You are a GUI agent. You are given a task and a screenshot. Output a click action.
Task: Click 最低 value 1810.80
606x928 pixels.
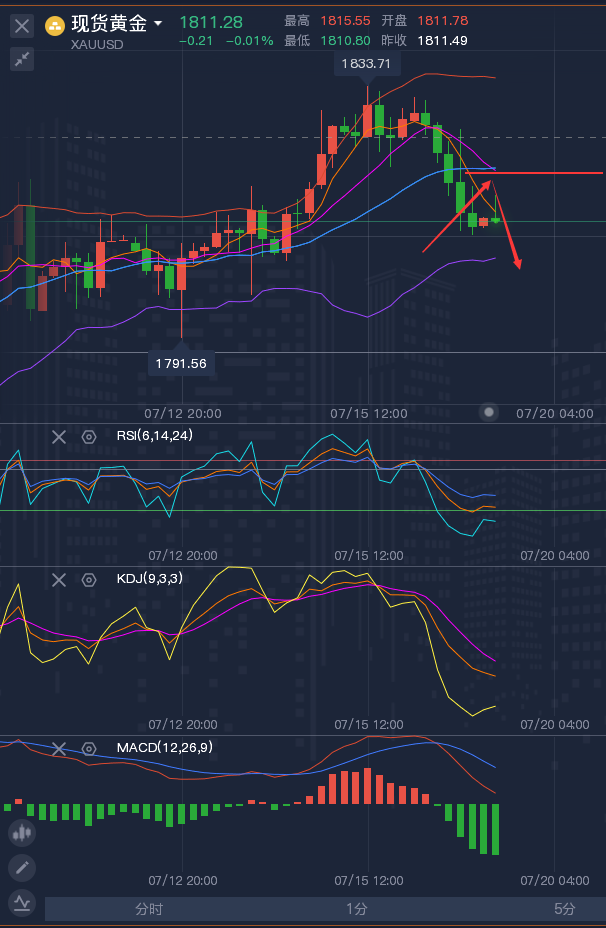[x=345, y=41]
